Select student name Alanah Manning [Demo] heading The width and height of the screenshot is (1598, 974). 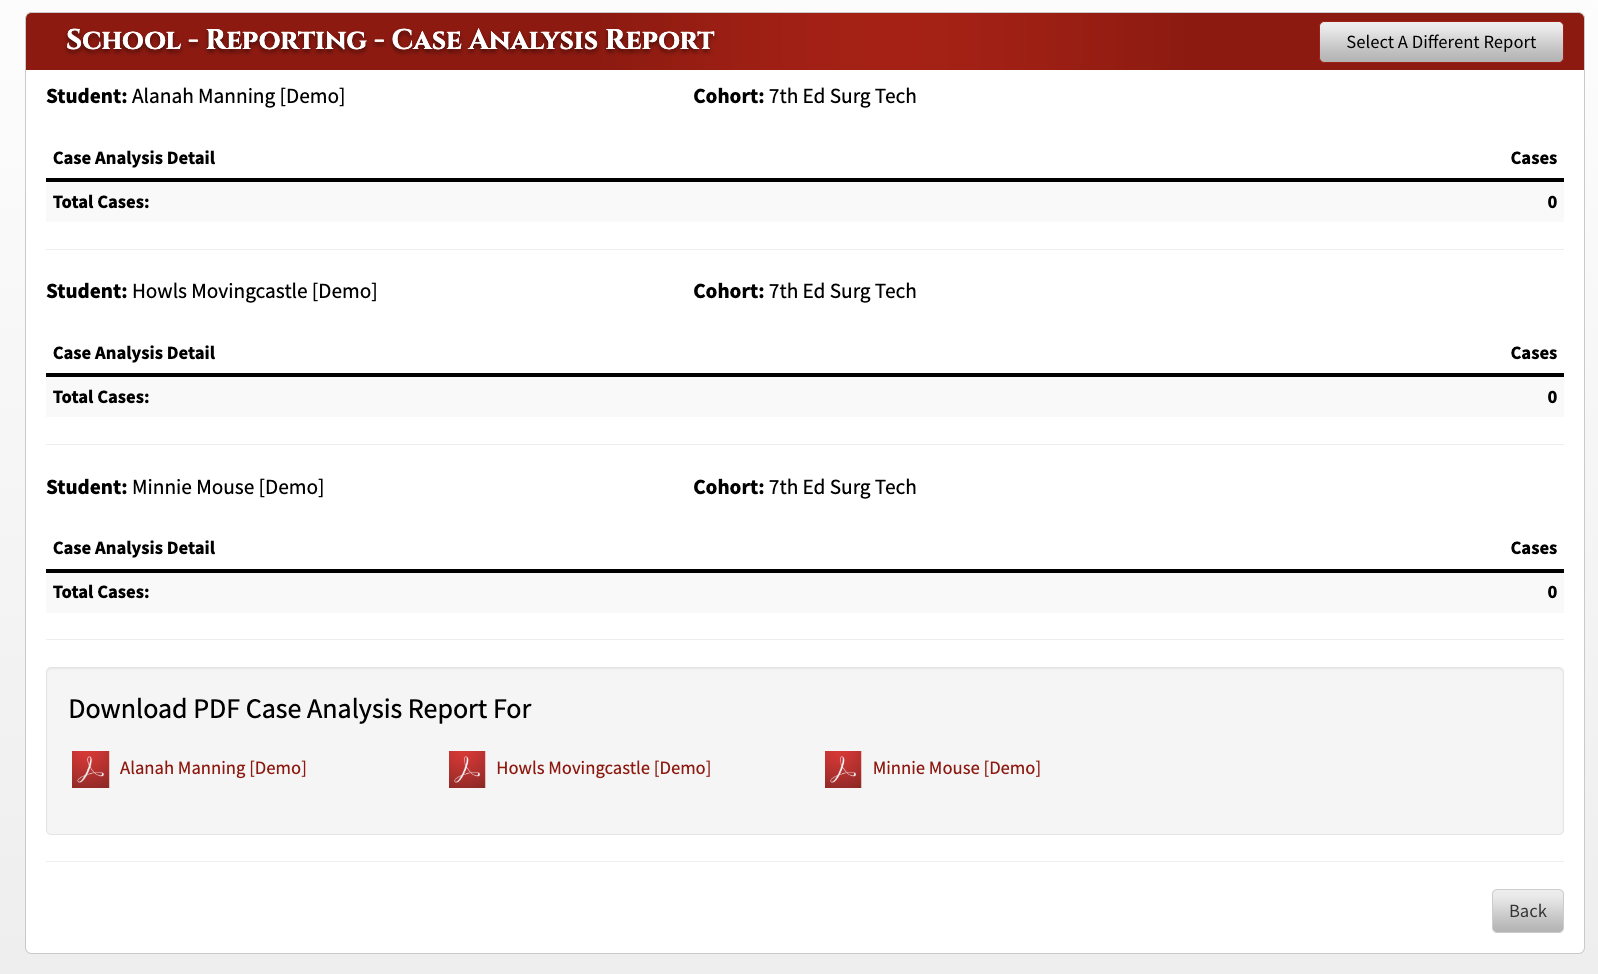click(238, 96)
